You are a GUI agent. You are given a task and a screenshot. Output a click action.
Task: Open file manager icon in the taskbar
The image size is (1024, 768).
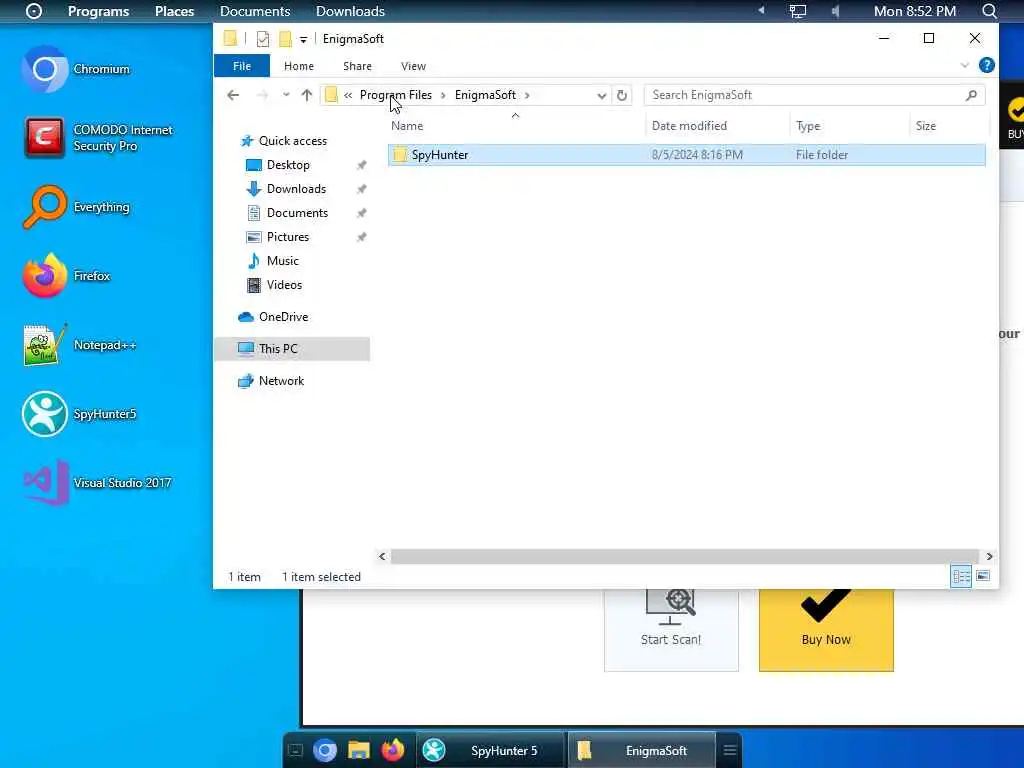(359, 750)
